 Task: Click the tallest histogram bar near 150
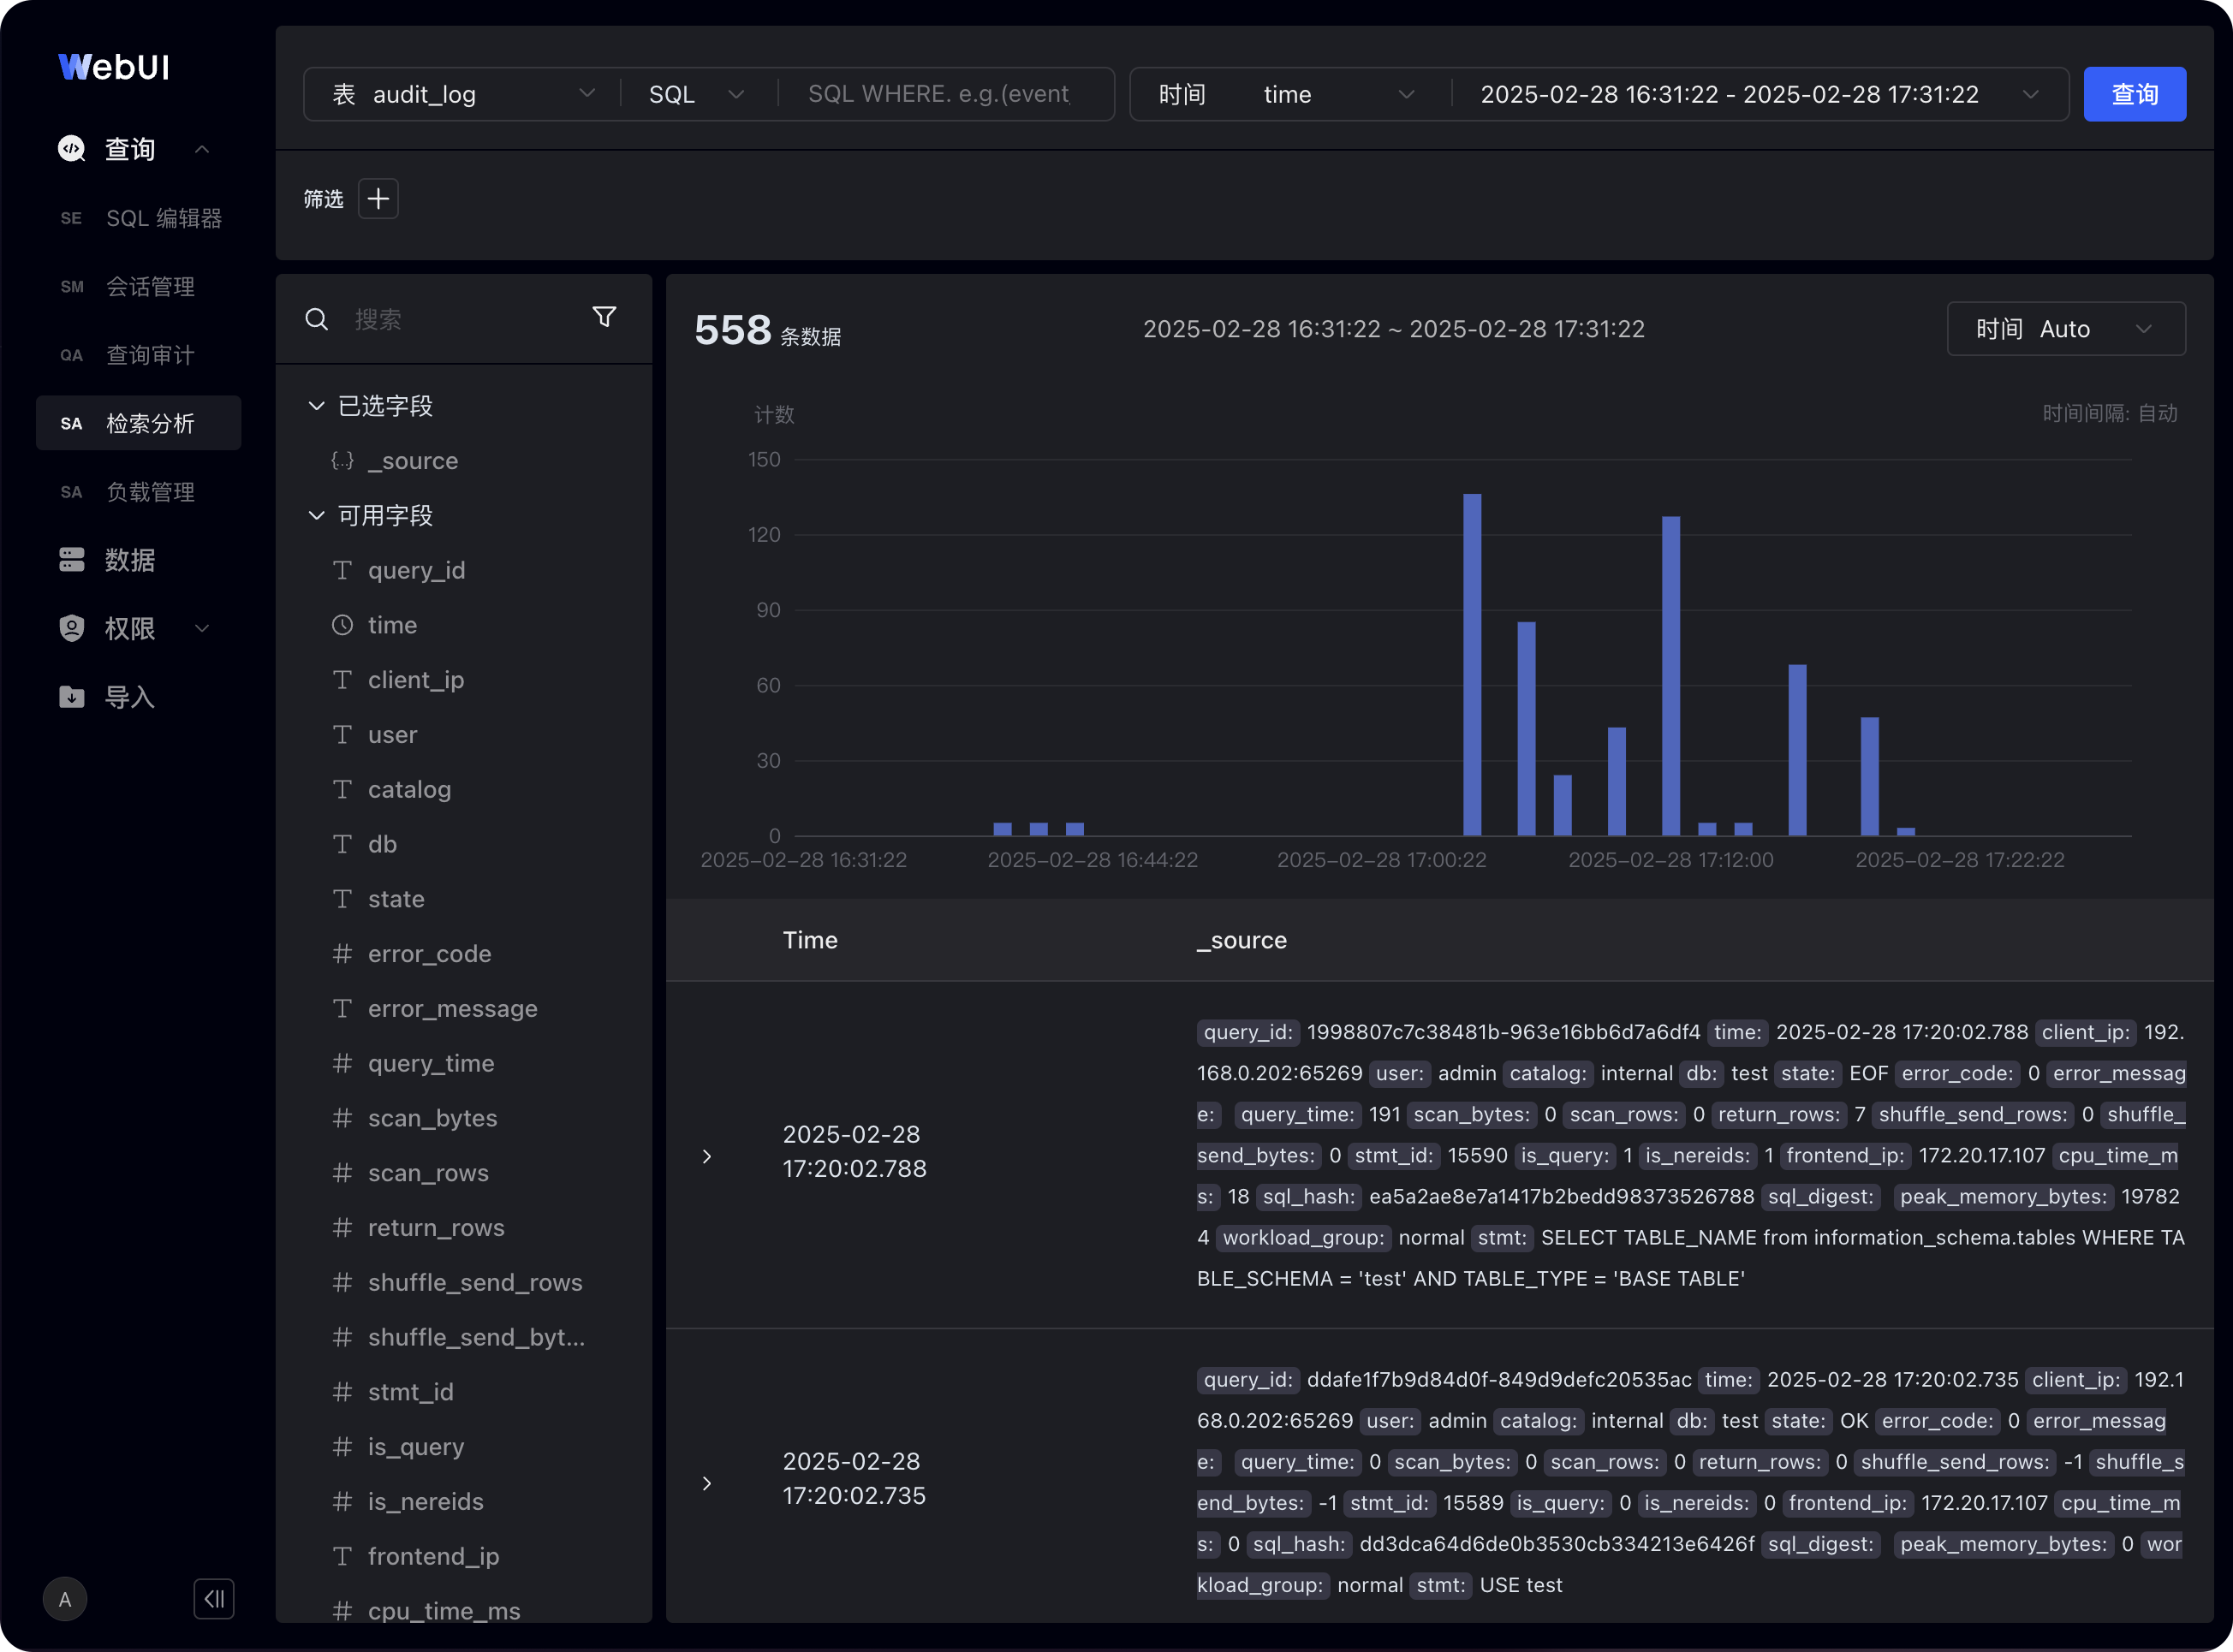pyautogui.click(x=1472, y=665)
